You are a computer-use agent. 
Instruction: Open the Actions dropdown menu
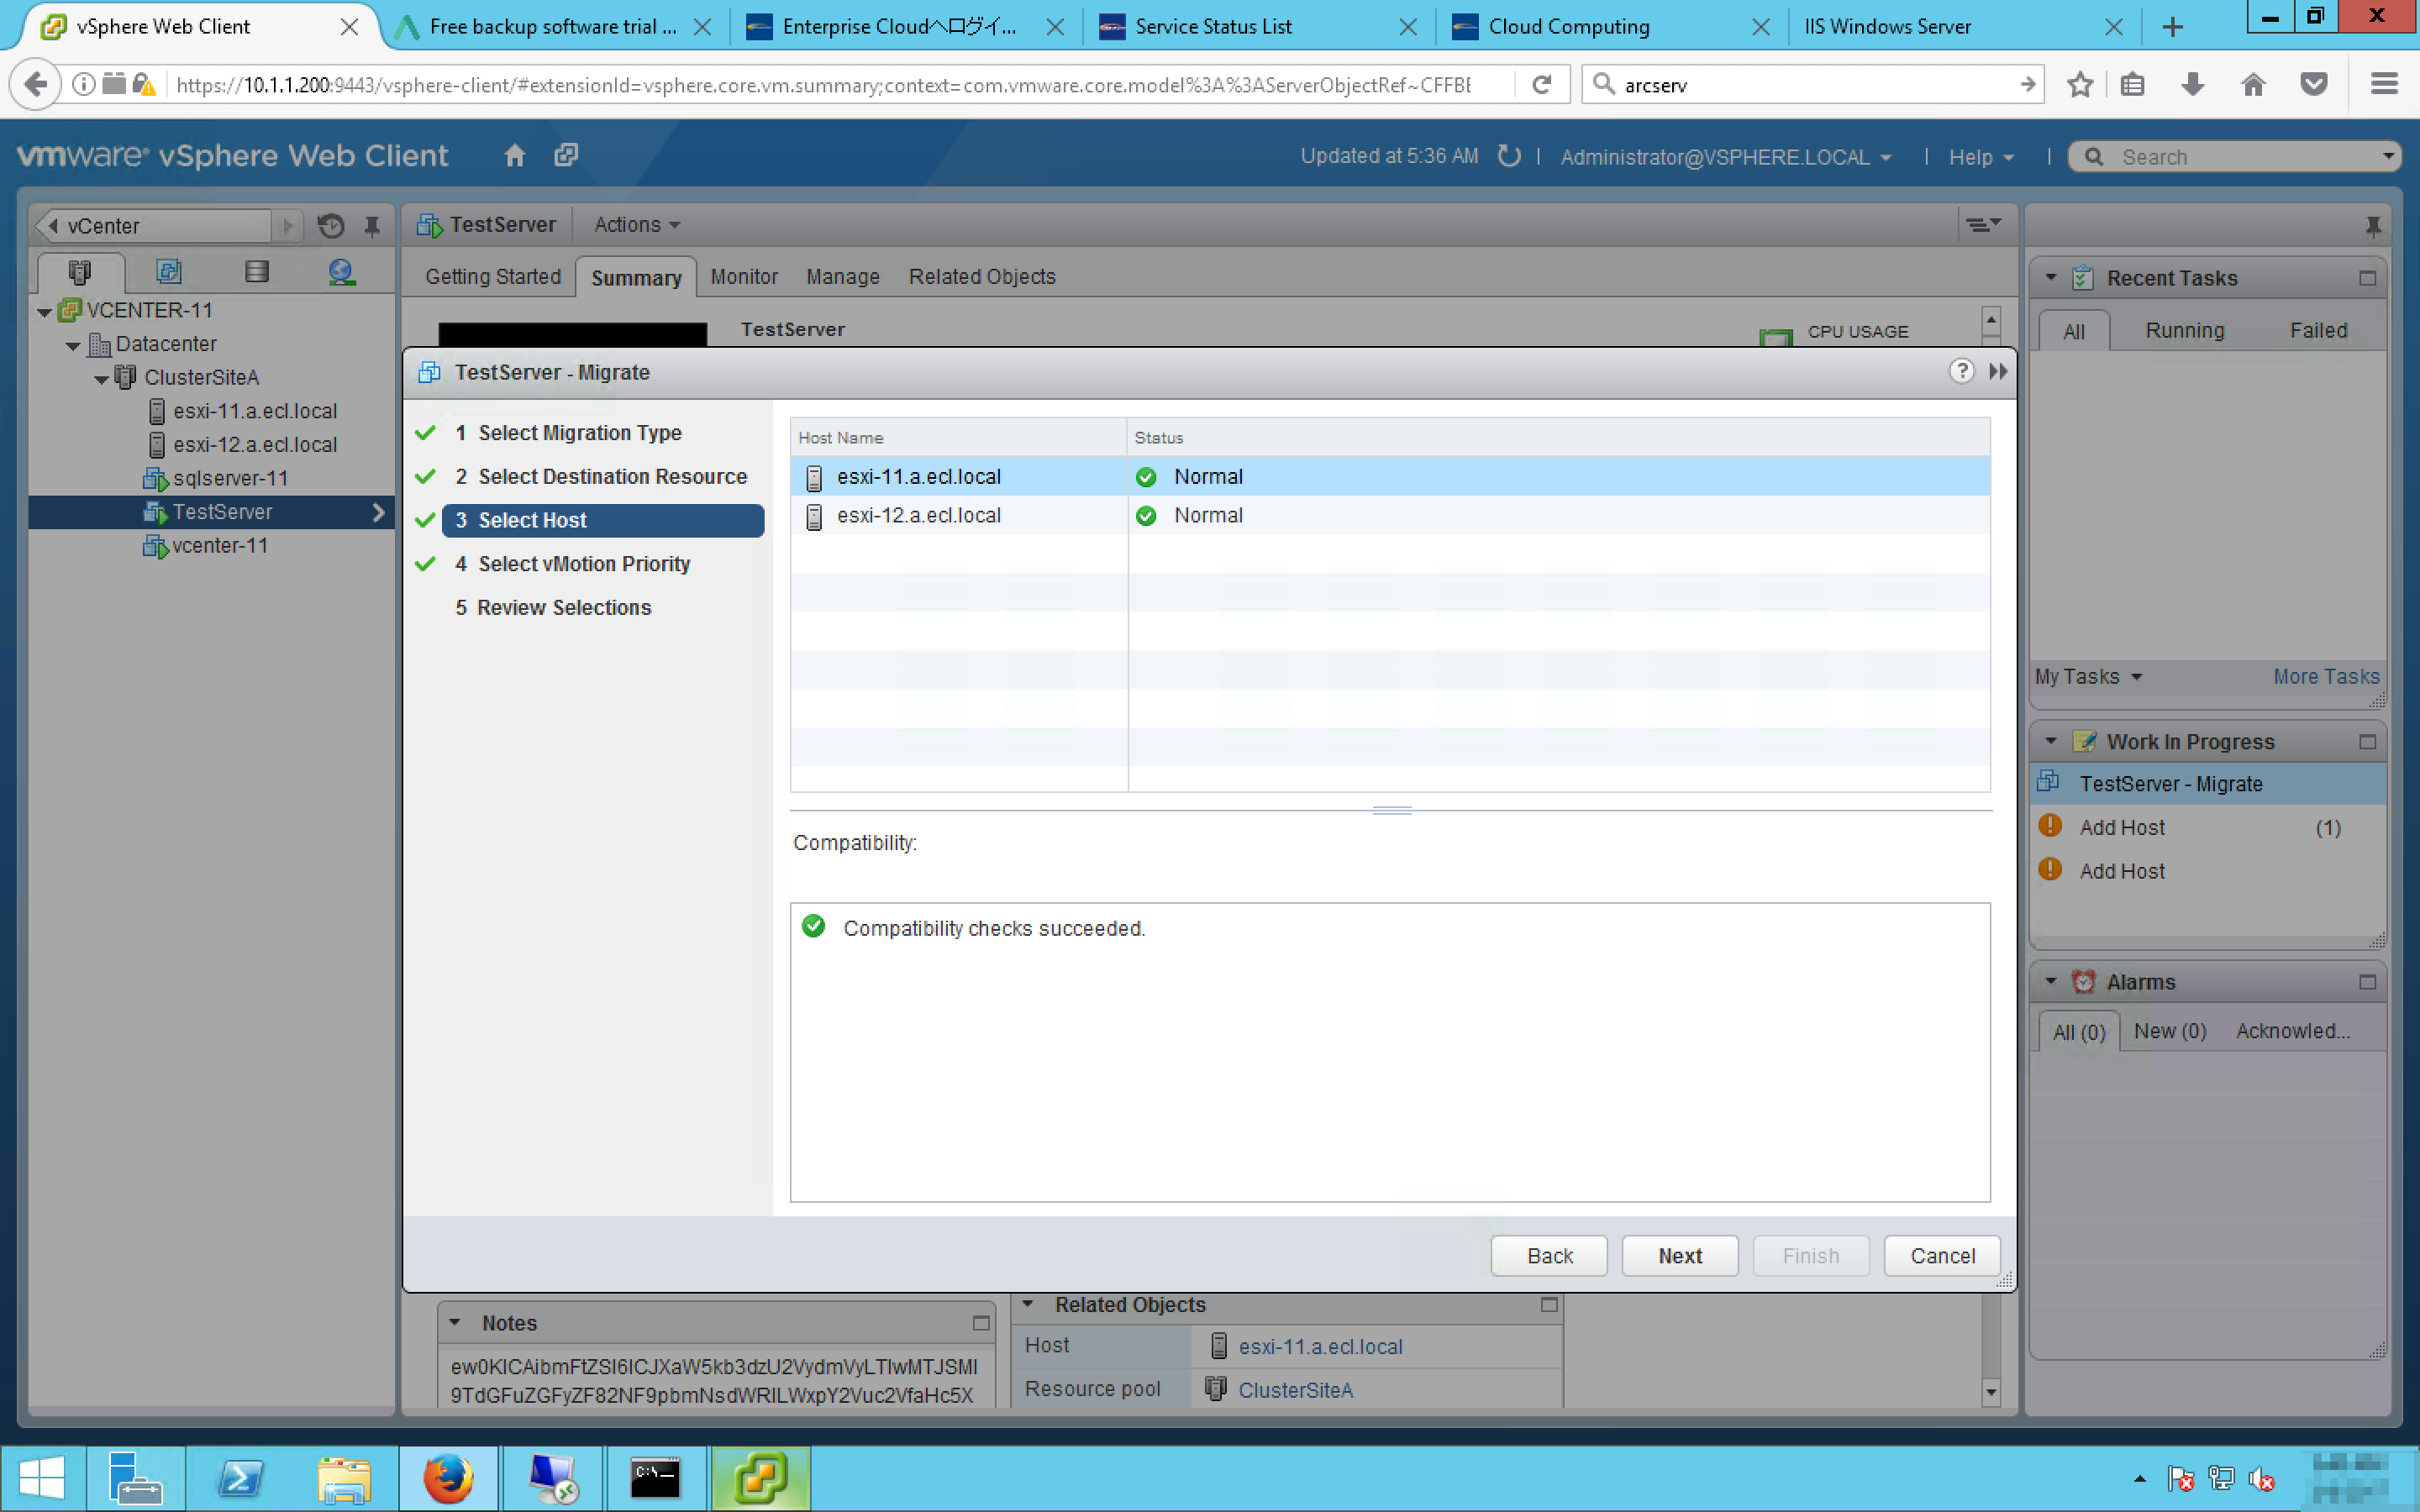[636, 225]
